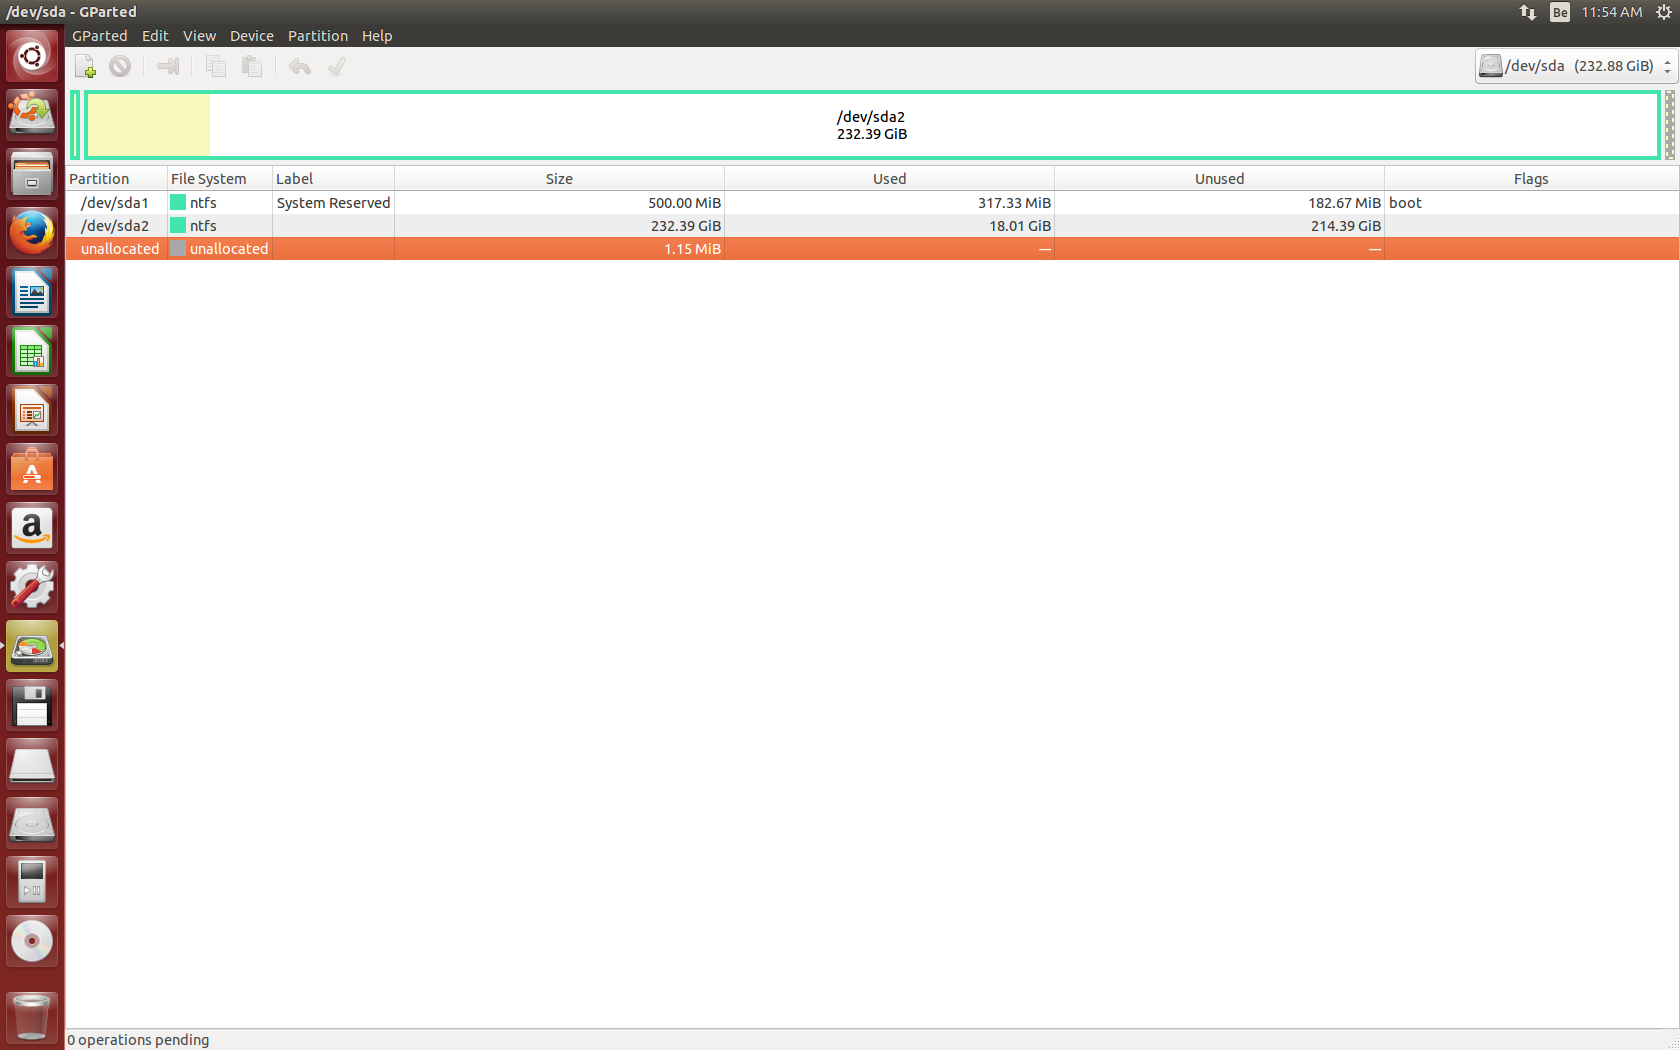This screenshot has width=1680, height=1050.
Task: Open LibreOffice Impress from the launcher
Action: pos(32,410)
